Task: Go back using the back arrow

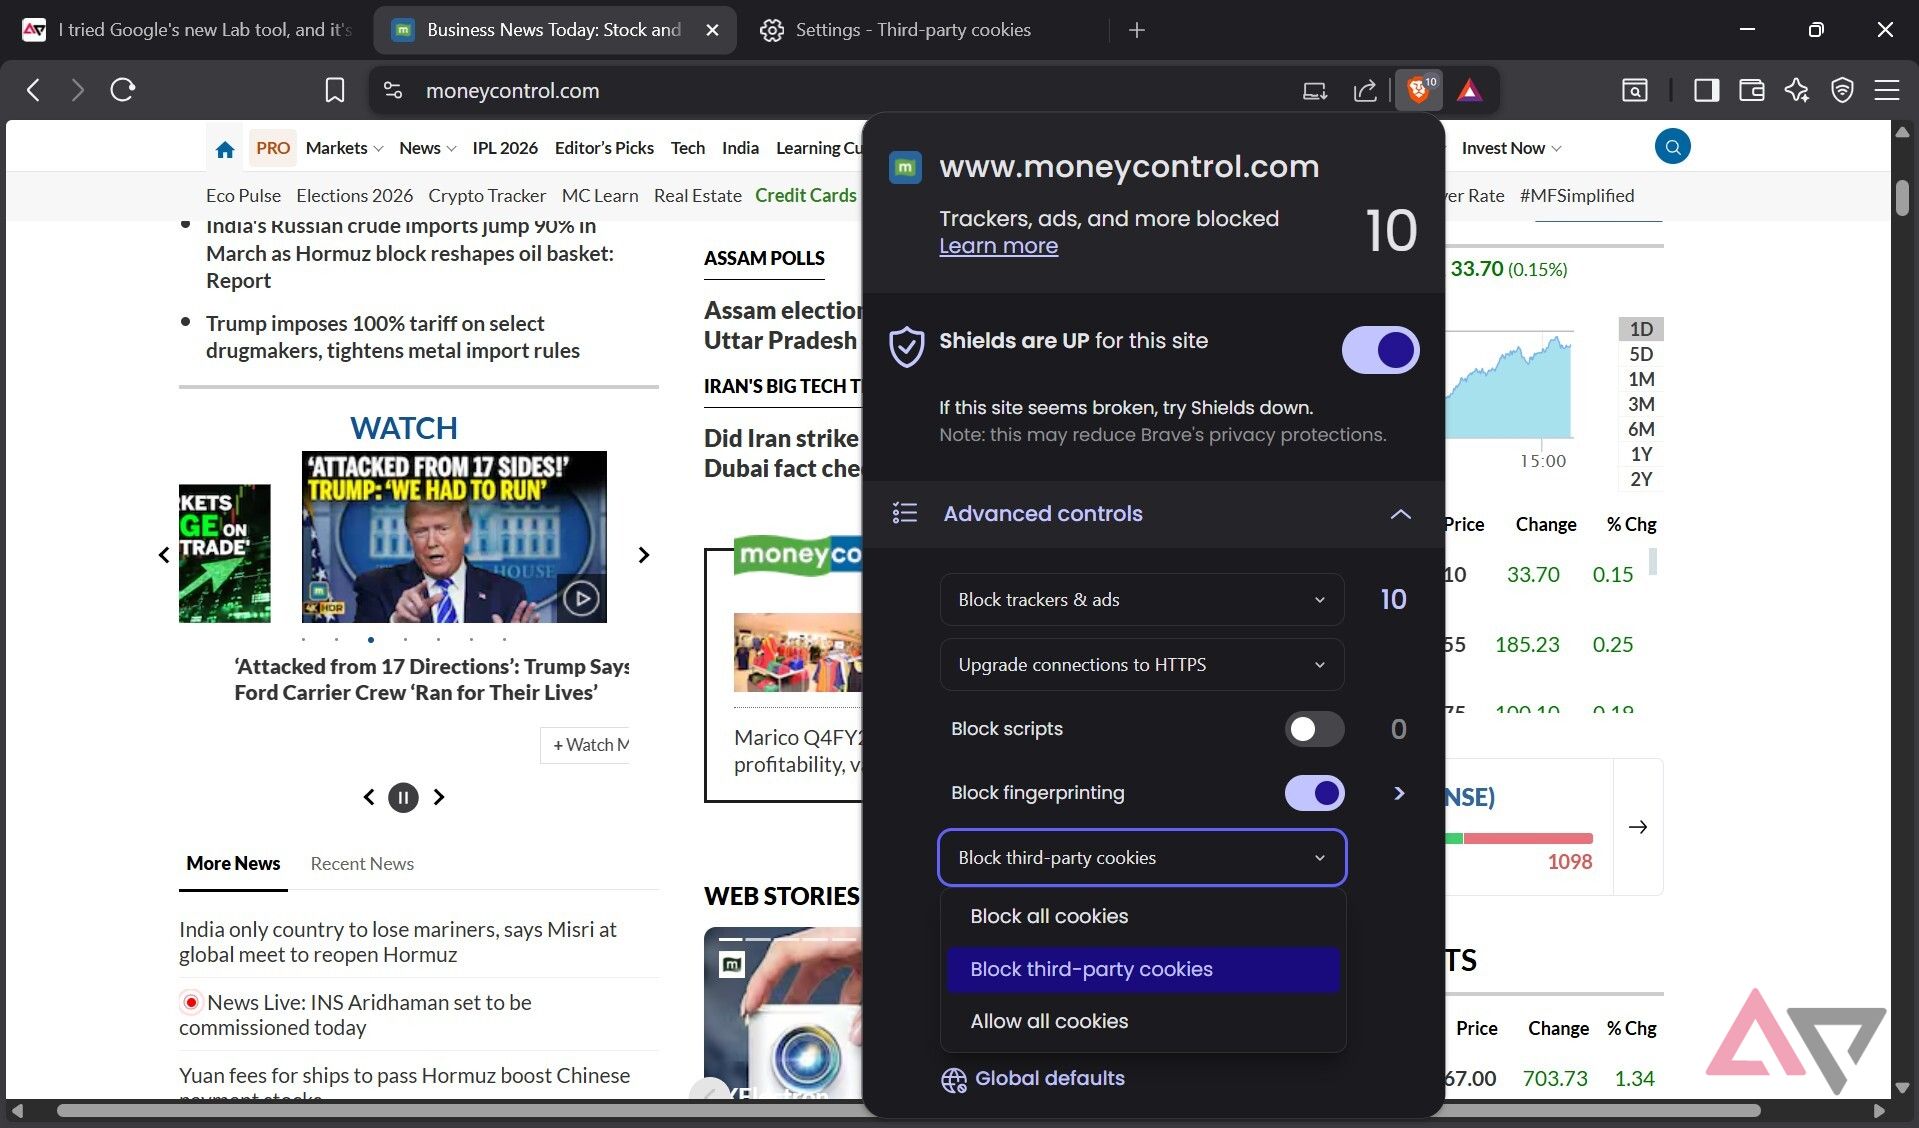Action: [x=33, y=90]
